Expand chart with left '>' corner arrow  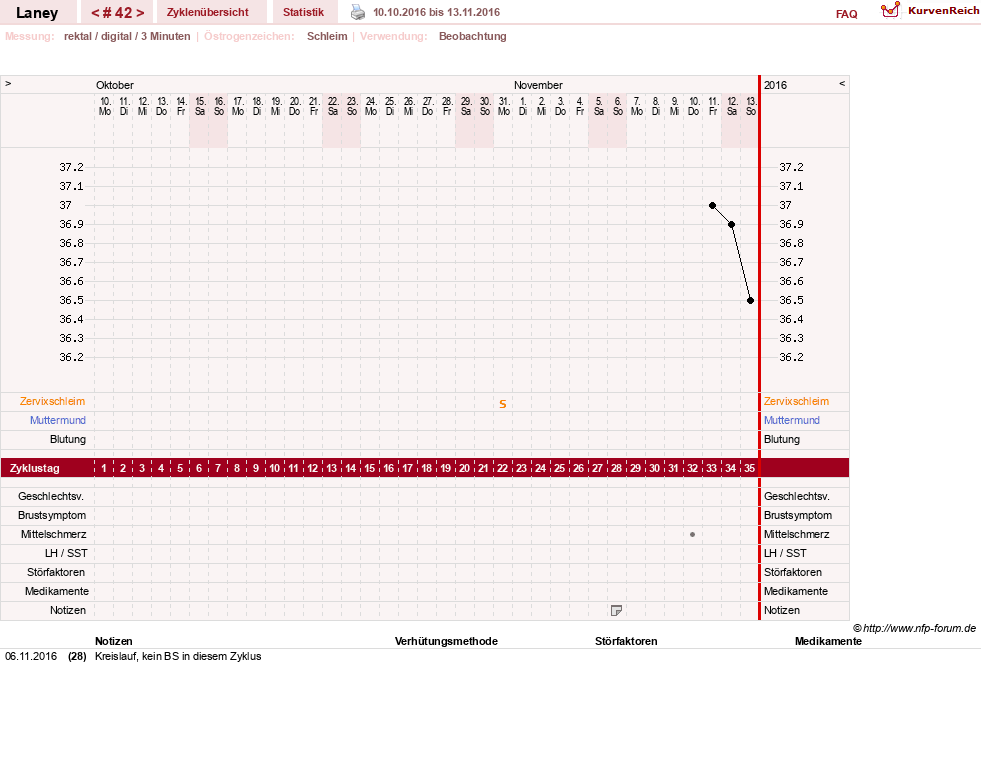(x=8, y=83)
